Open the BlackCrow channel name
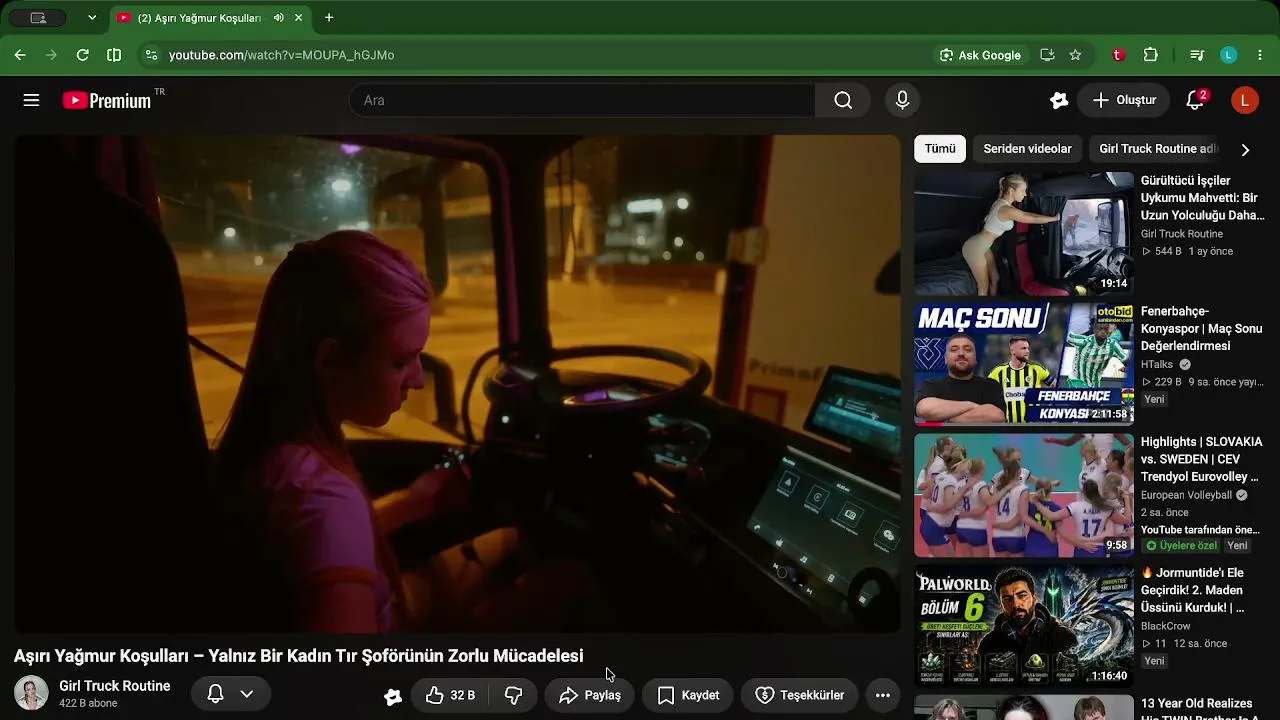Image resolution: width=1280 pixels, height=720 pixels. (x=1165, y=626)
